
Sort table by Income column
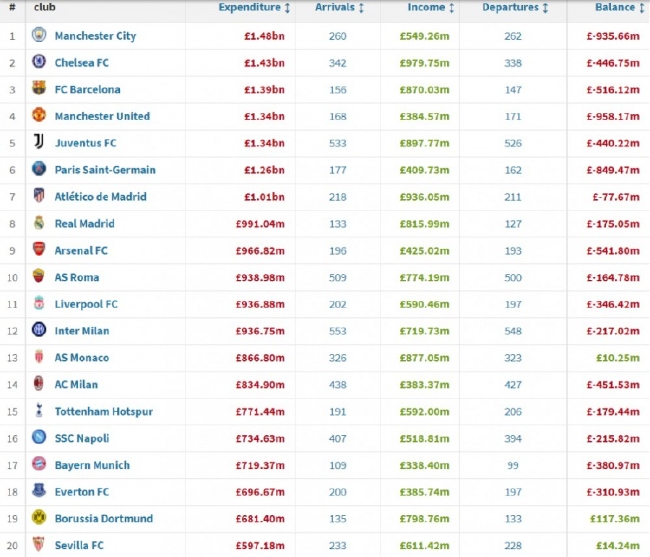click(x=432, y=8)
